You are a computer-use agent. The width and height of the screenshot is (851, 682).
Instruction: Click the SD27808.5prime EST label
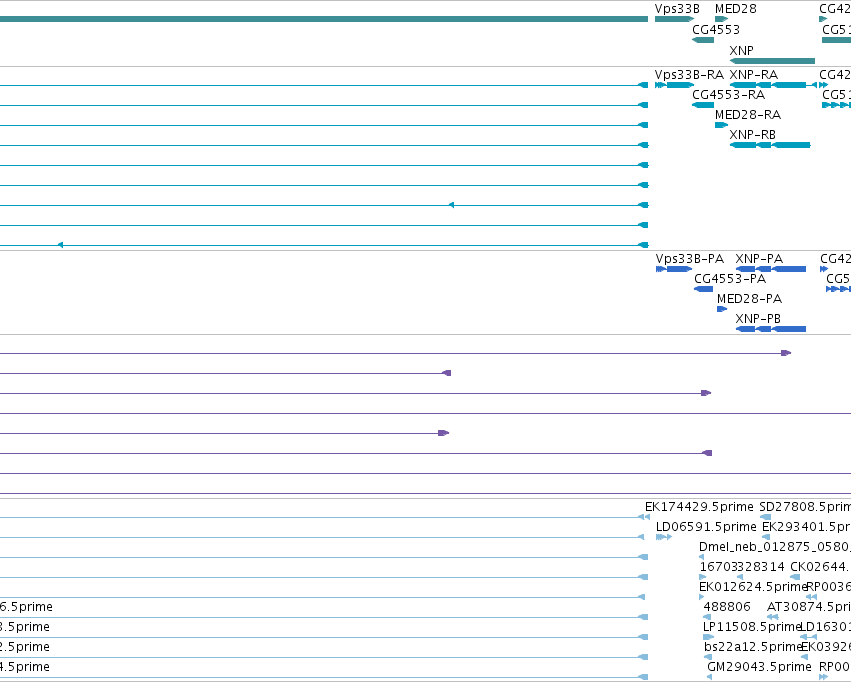805,507
